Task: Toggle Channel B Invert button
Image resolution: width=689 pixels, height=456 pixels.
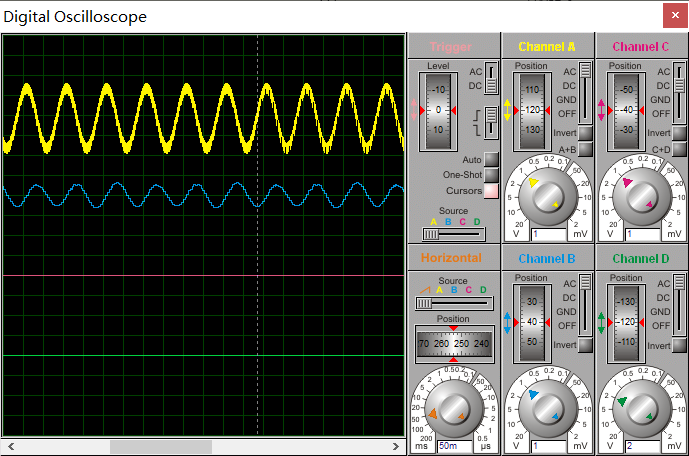Action: 585,345
